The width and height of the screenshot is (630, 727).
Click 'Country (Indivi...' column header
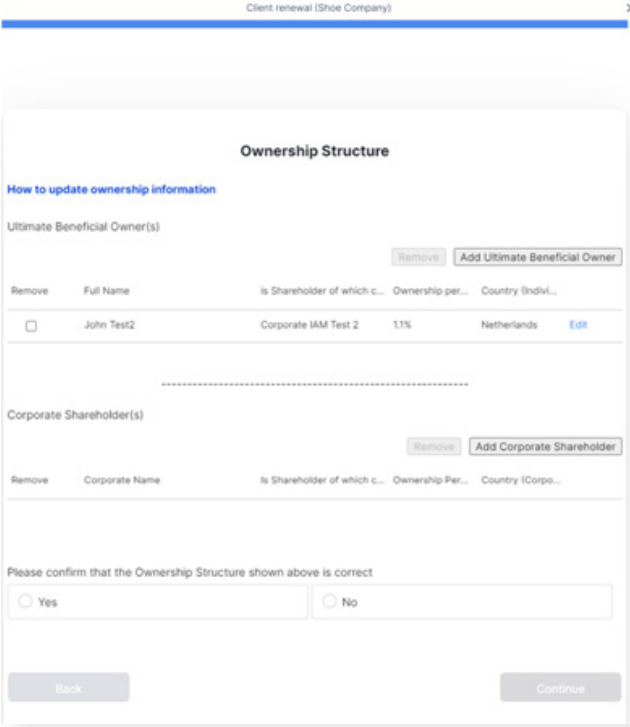(518, 291)
